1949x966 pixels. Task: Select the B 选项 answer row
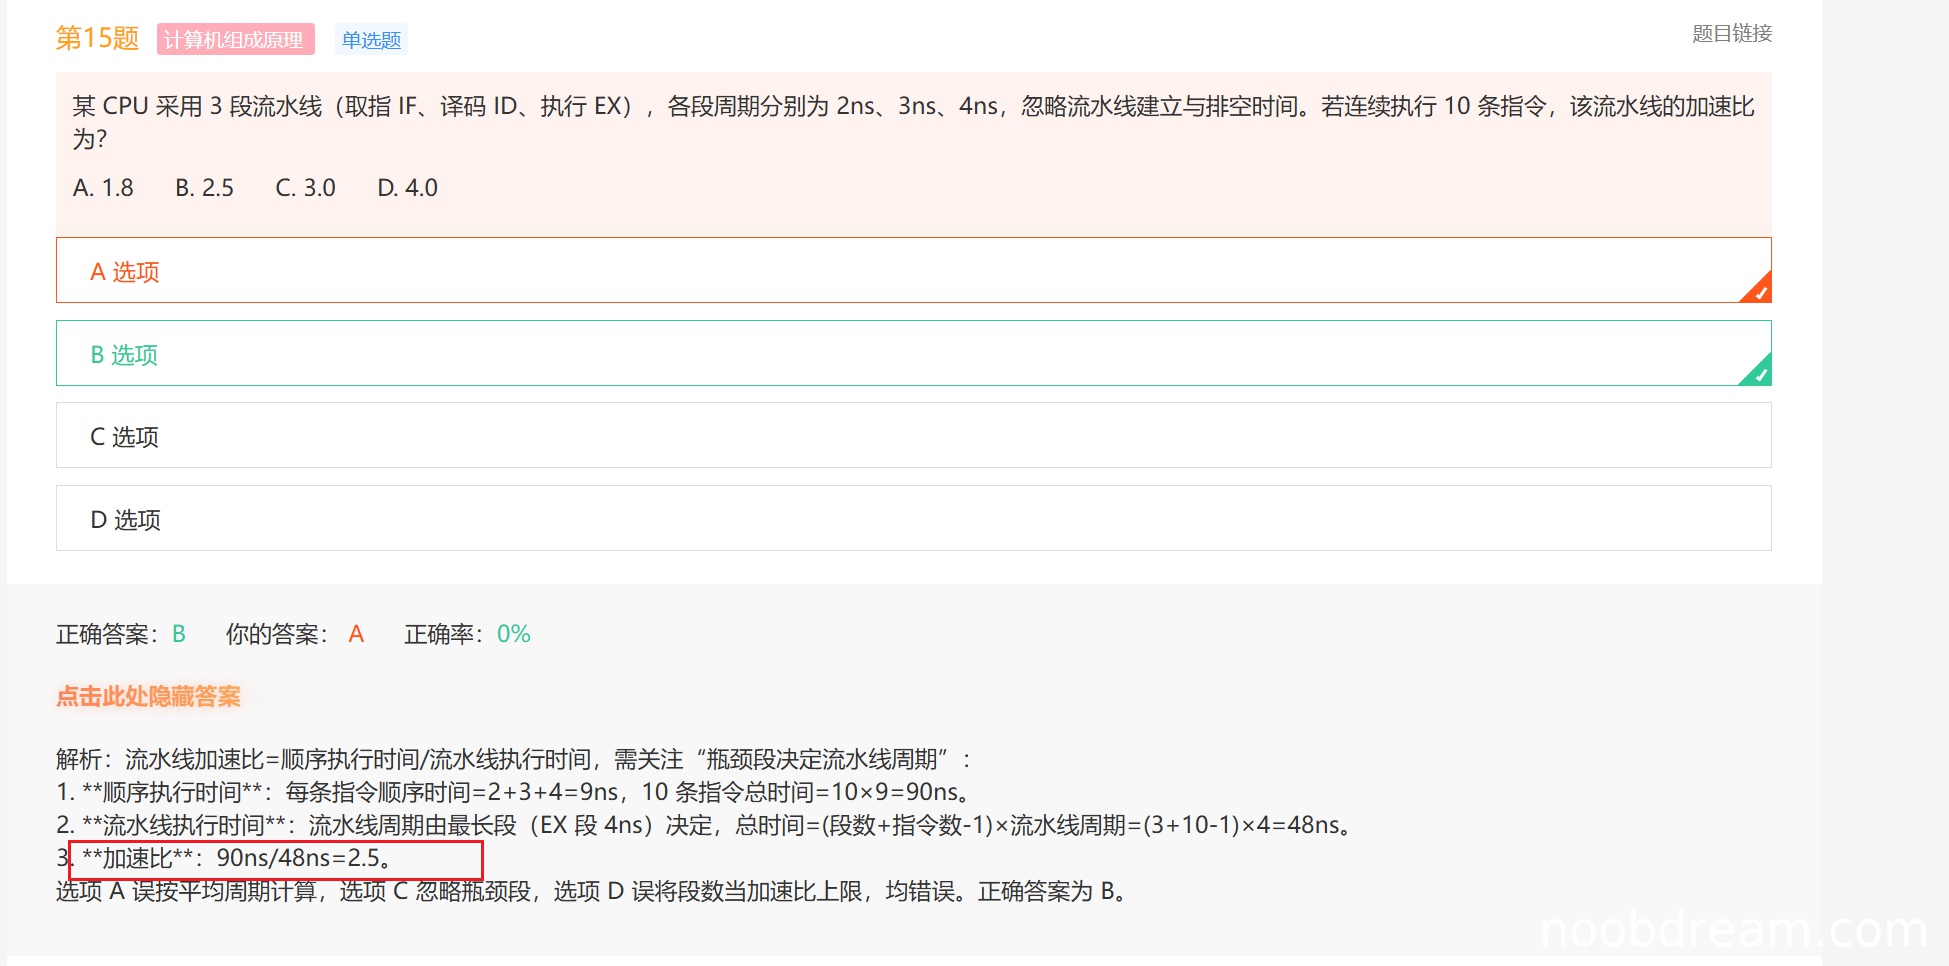[x=912, y=354]
